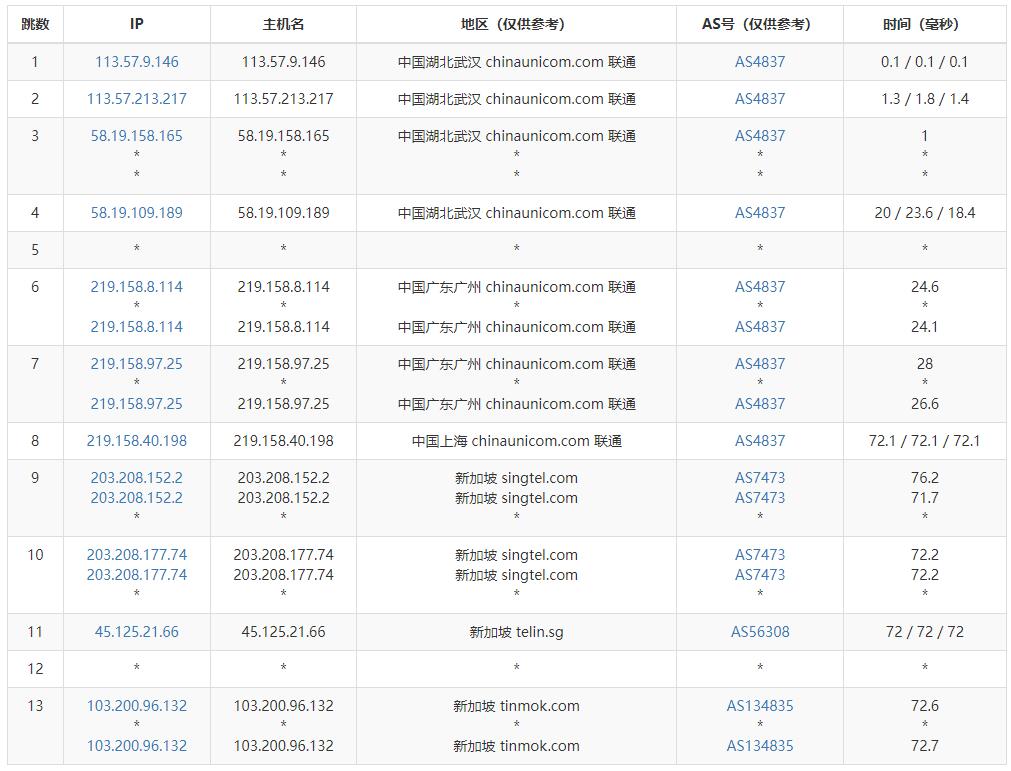Click the 跳数 column header
The height and width of the screenshot is (771, 1011).
coord(35,24)
